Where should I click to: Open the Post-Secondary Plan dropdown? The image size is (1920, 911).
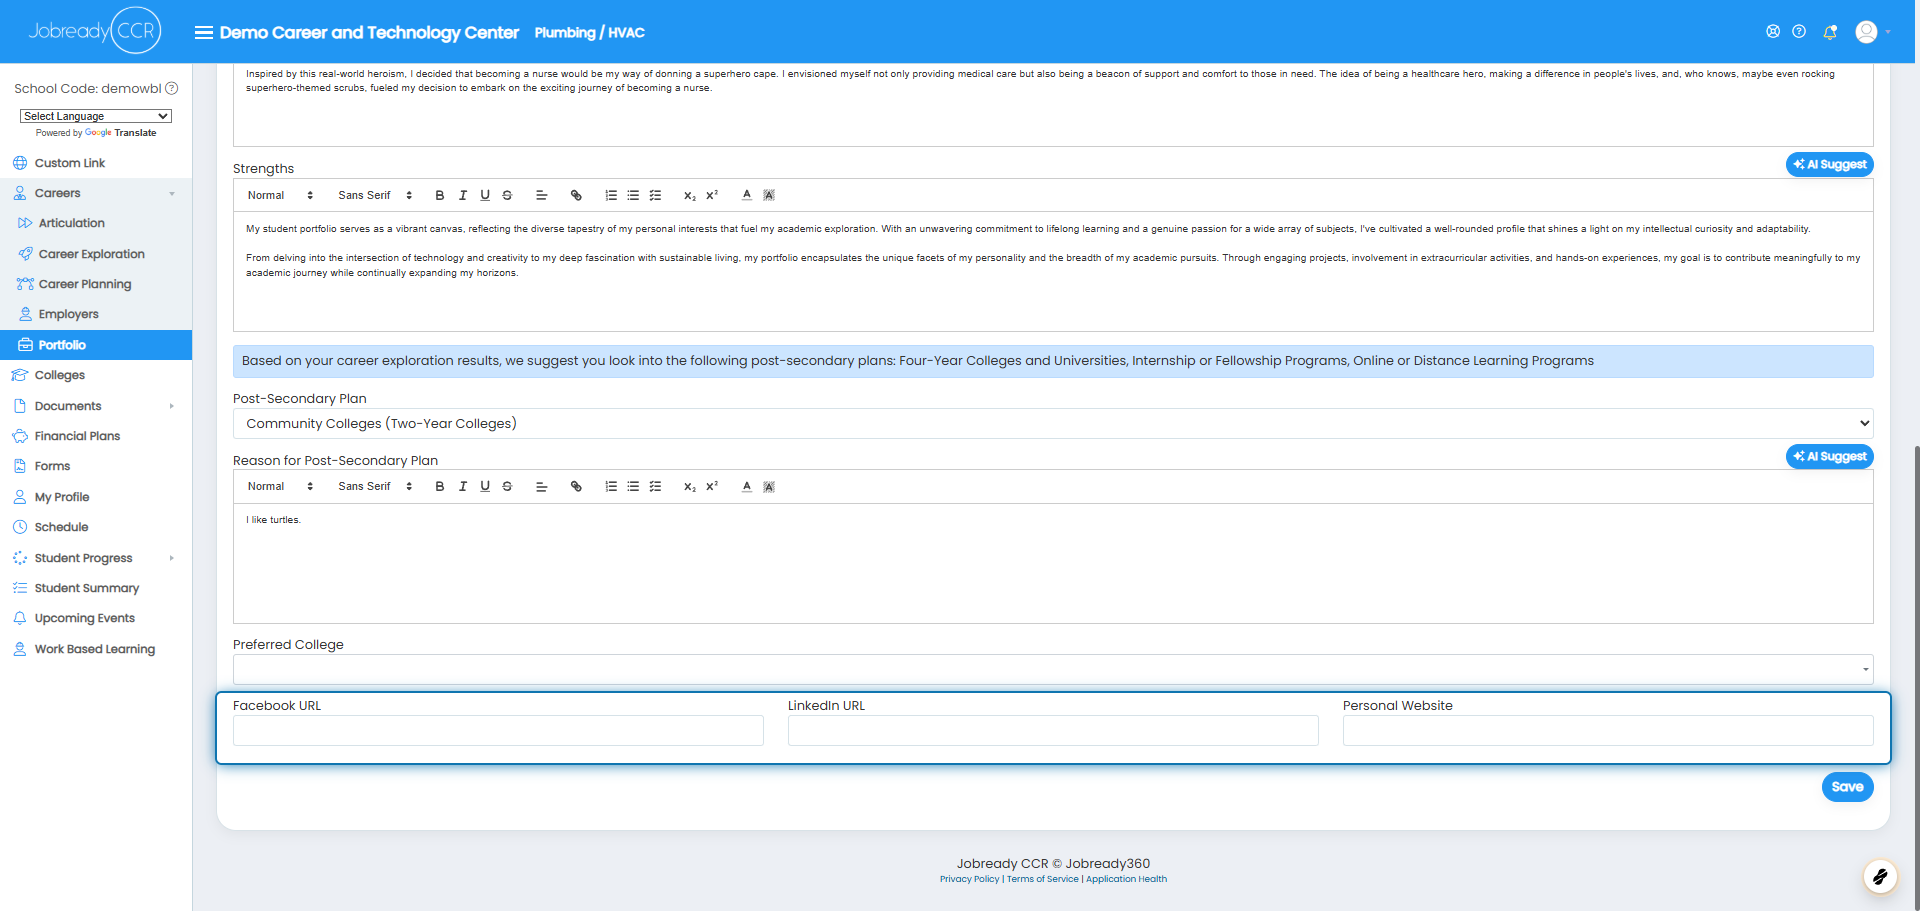point(1053,423)
